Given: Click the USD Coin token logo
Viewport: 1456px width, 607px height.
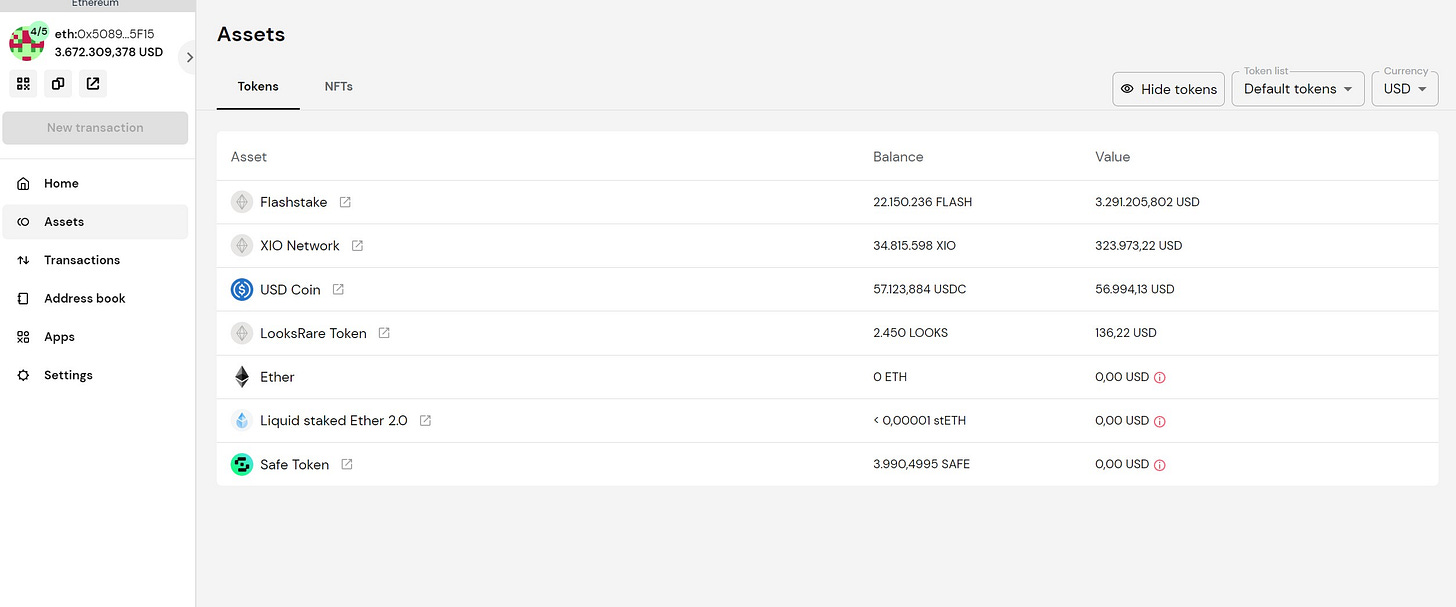Looking at the screenshot, I should pos(242,290).
